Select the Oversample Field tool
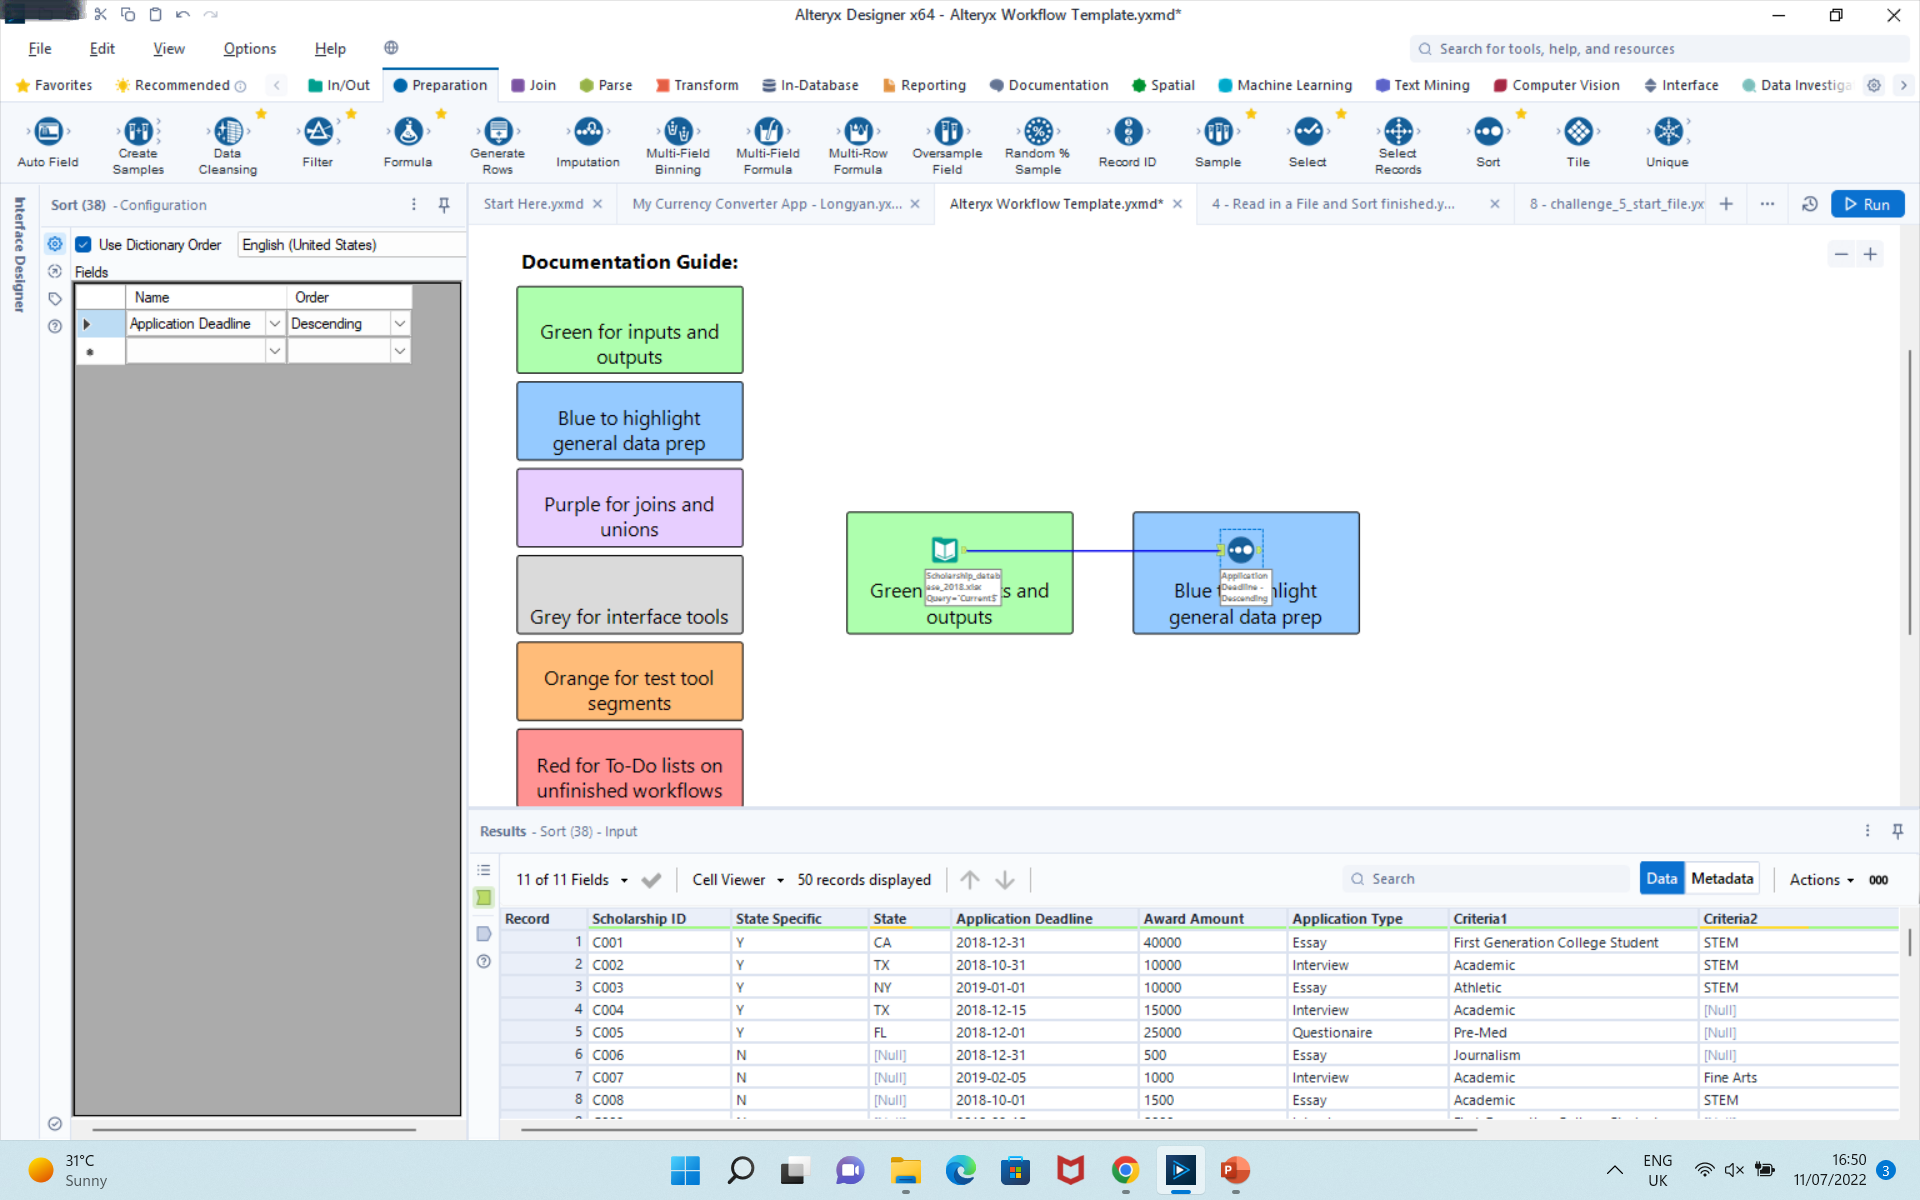 (948, 146)
